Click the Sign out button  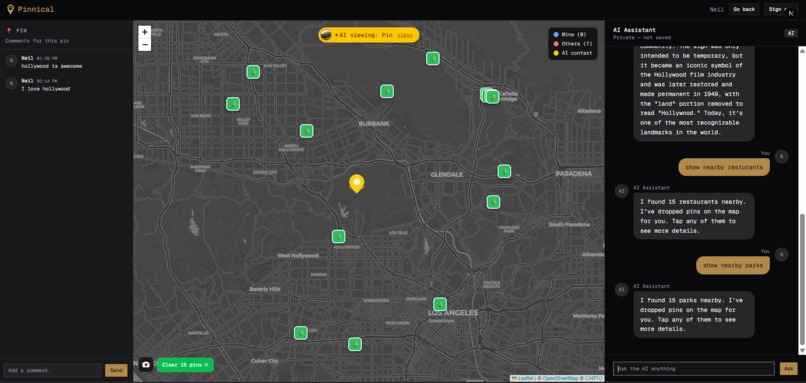[776, 9]
